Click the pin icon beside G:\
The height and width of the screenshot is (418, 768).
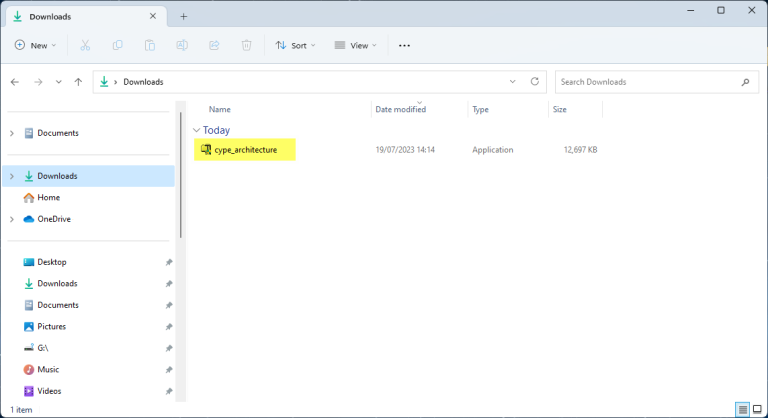[168, 348]
